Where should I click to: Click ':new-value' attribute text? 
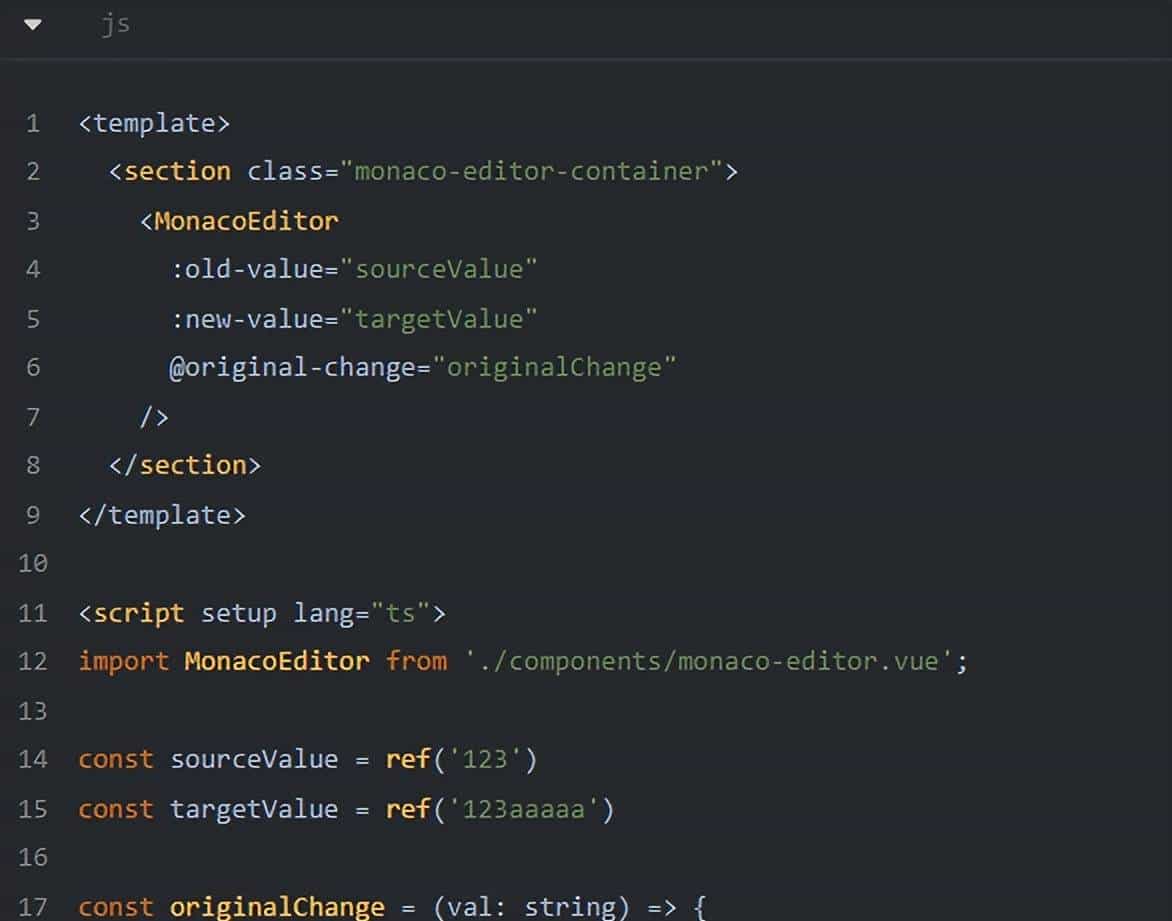pos(246,319)
